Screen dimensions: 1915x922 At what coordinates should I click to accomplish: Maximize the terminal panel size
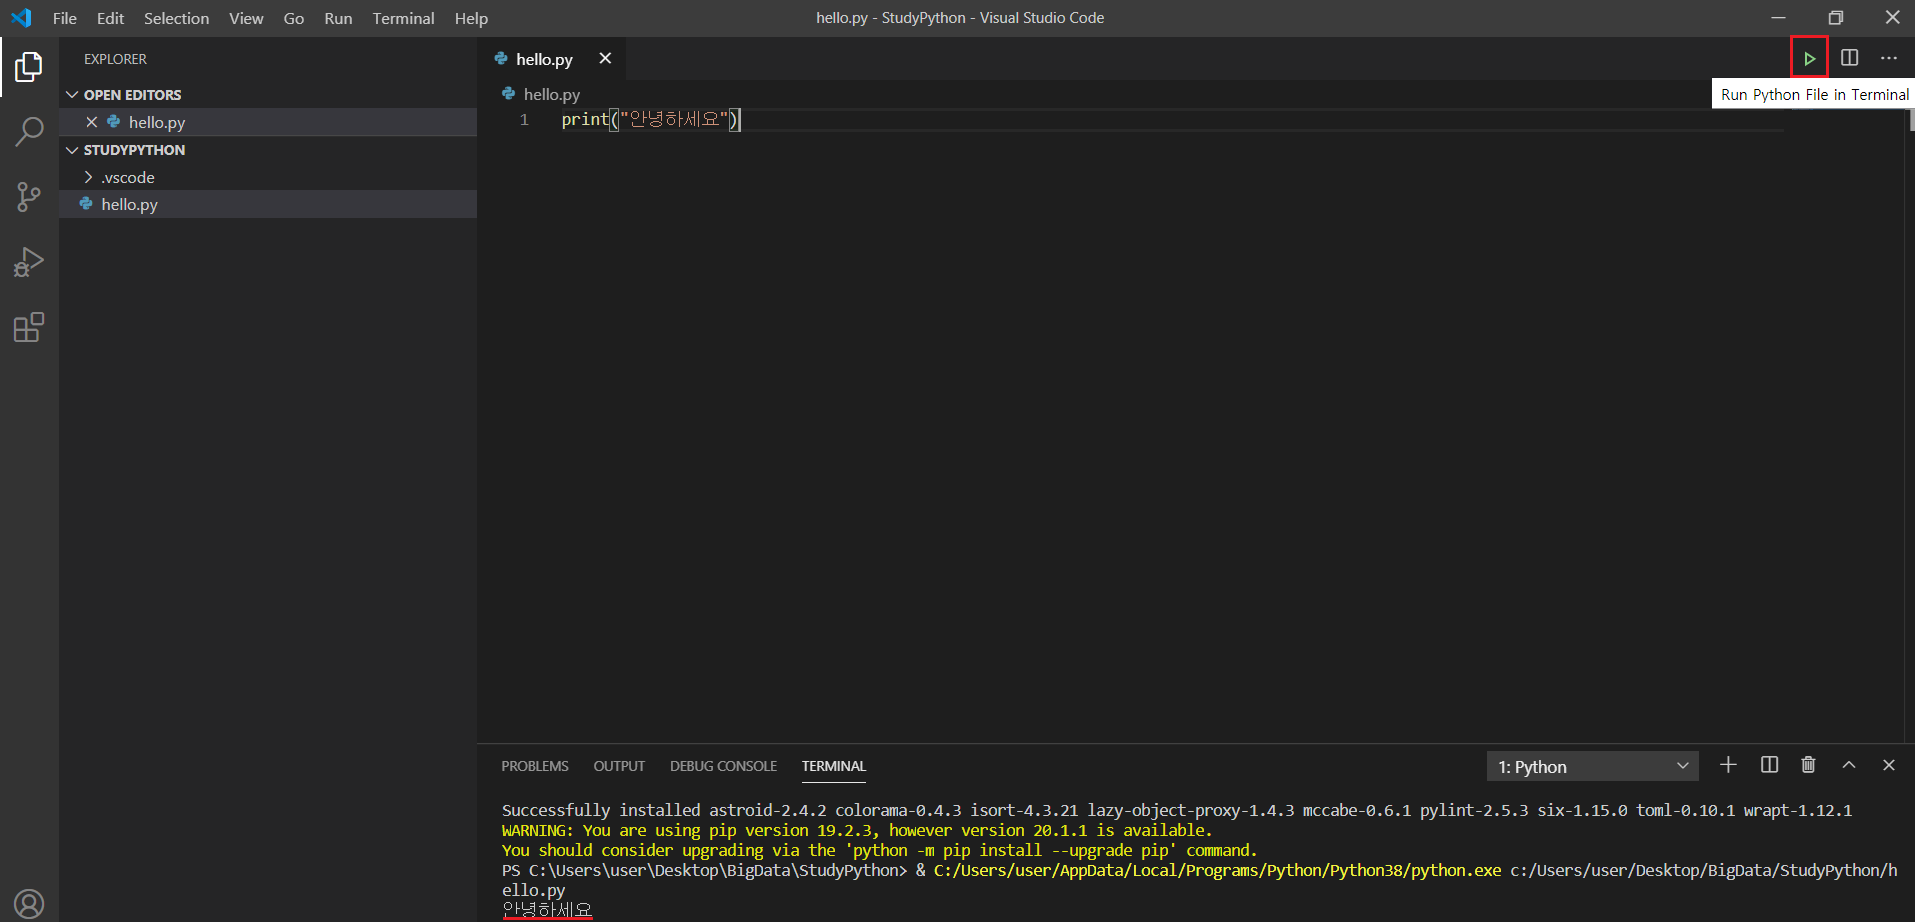[x=1849, y=765]
